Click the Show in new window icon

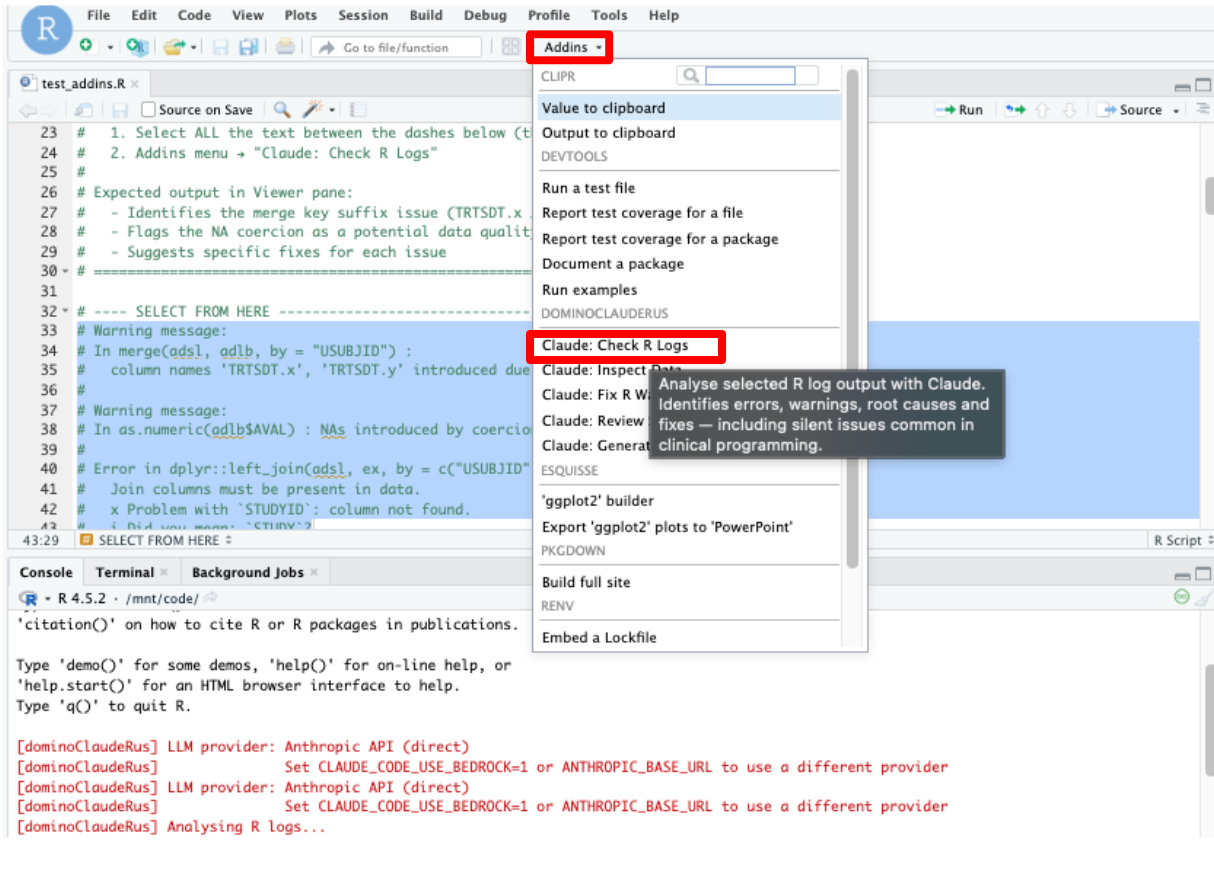84,110
